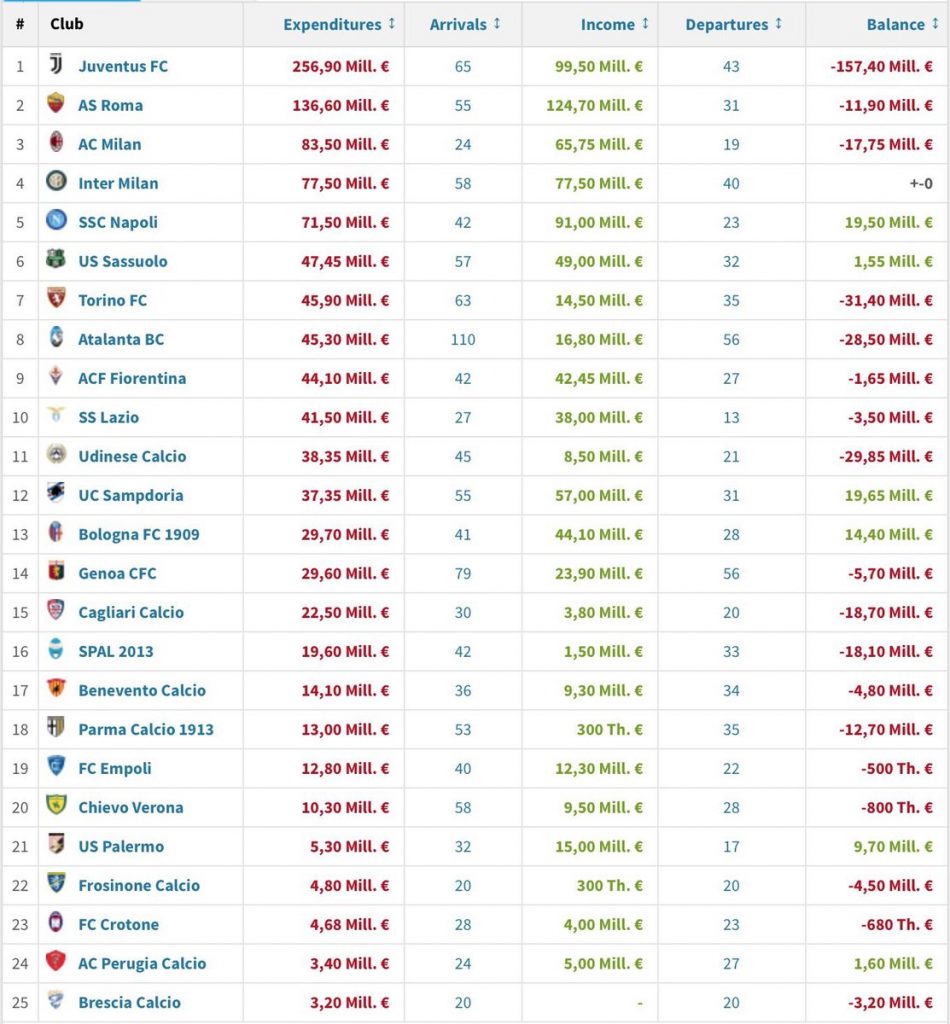Image resolution: width=950 pixels, height=1024 pixels.
Task: Sort table by Income column
Action: (x=614, y=24)
